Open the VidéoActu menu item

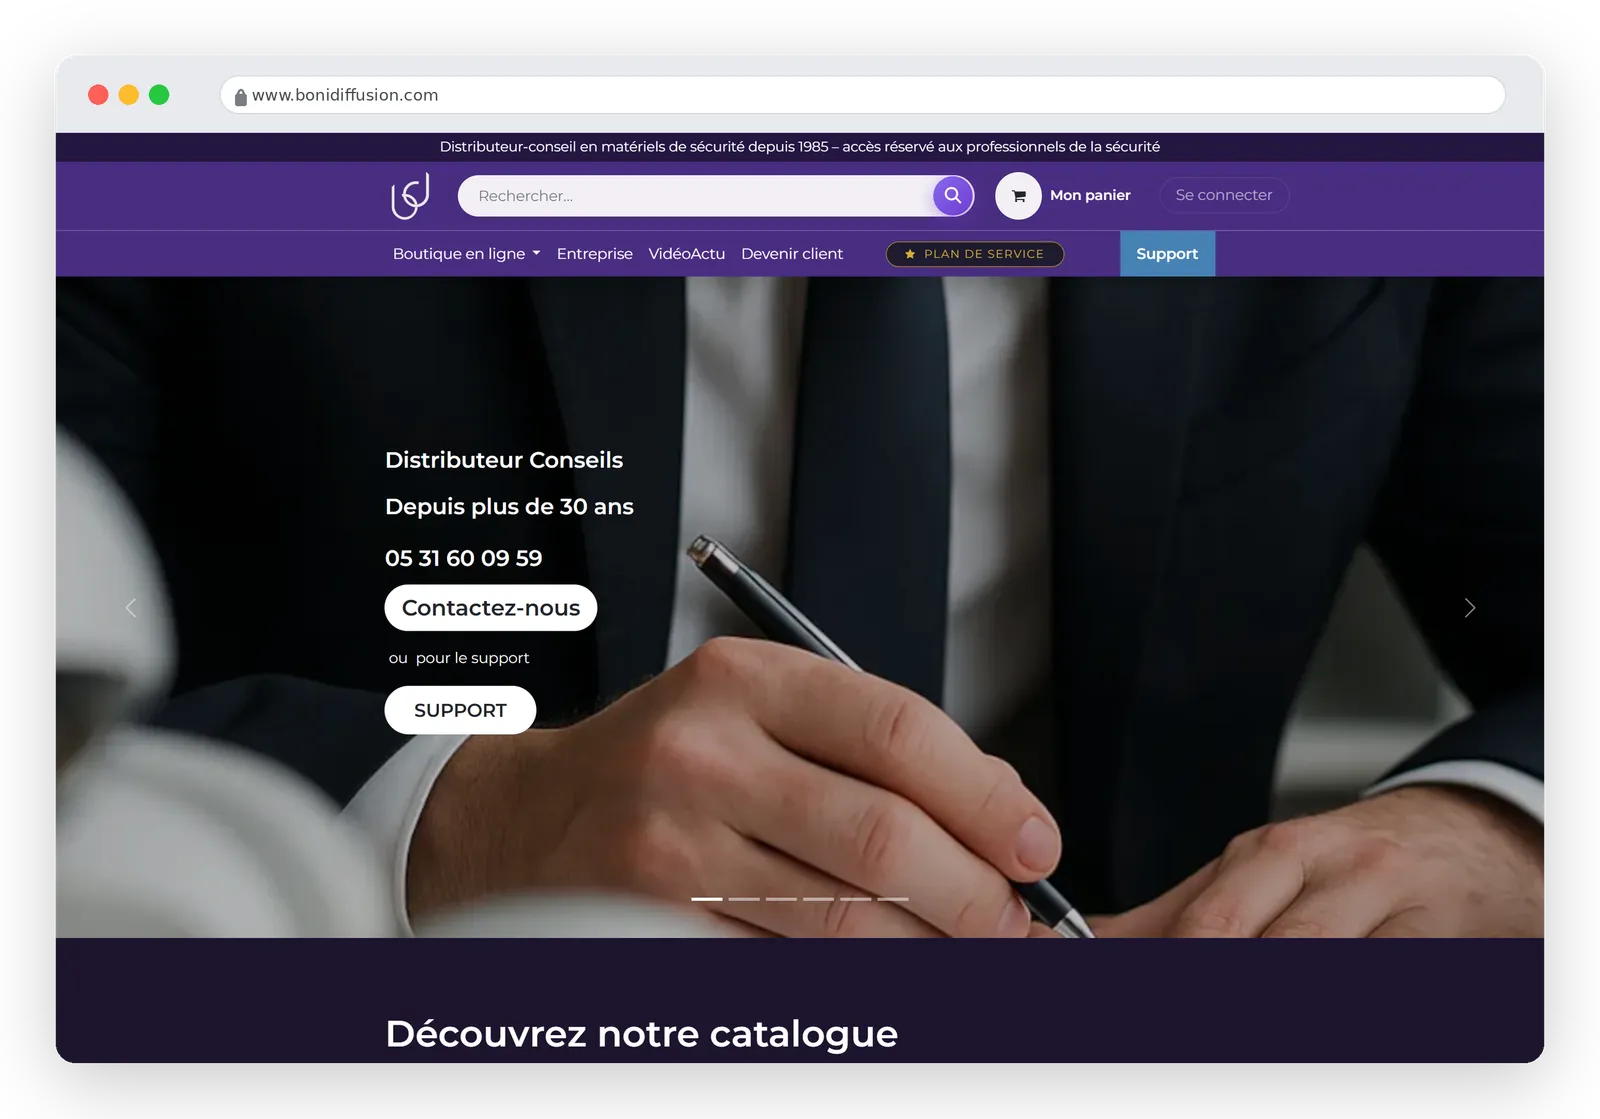(687, 254)
